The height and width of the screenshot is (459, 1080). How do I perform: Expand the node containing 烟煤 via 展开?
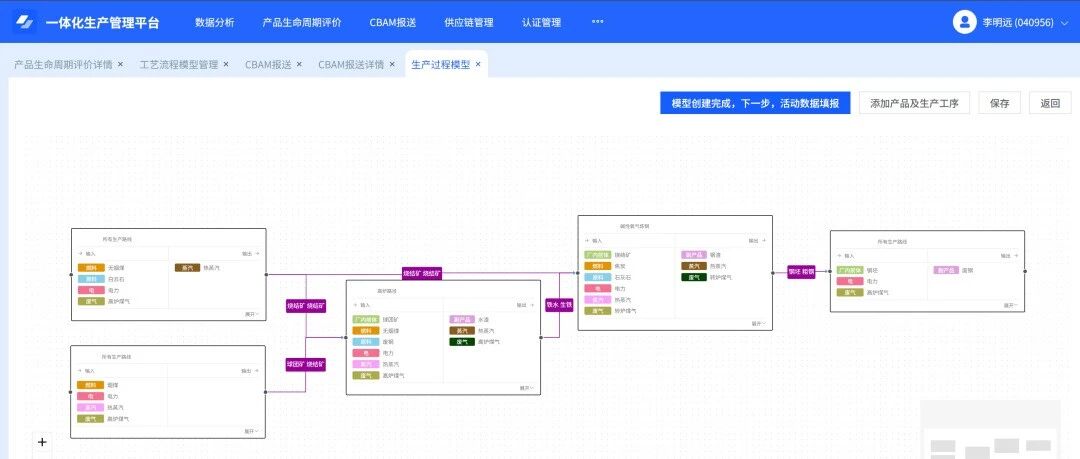click(252, 431)
